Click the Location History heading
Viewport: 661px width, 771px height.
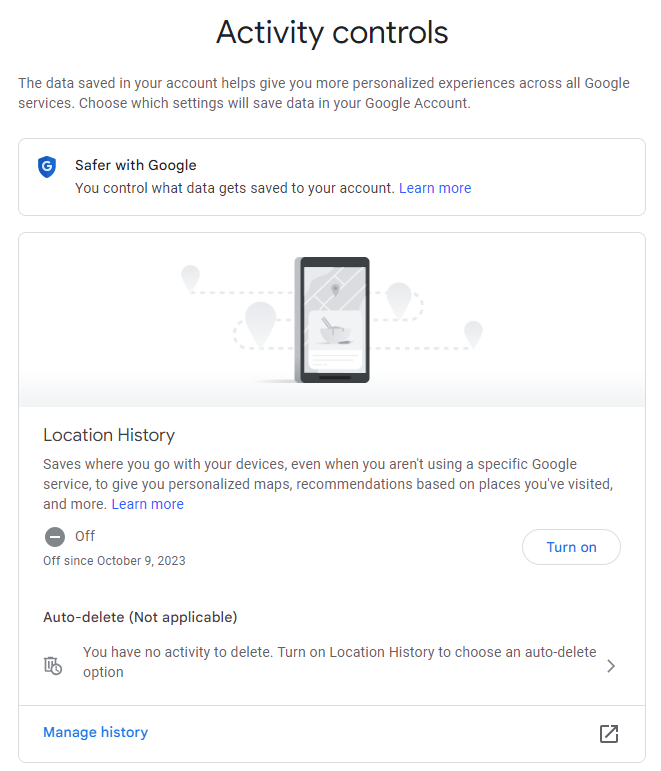pos(109,435)
